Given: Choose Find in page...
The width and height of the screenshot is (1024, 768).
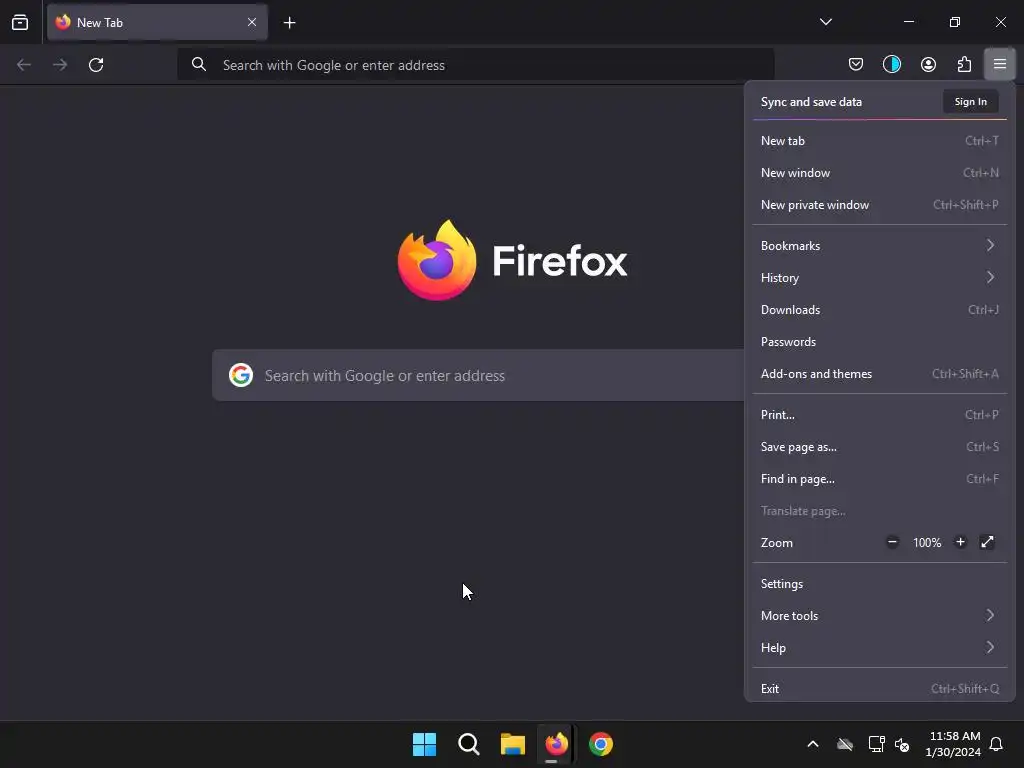Looking at the screenshot, I should (880, 479).
